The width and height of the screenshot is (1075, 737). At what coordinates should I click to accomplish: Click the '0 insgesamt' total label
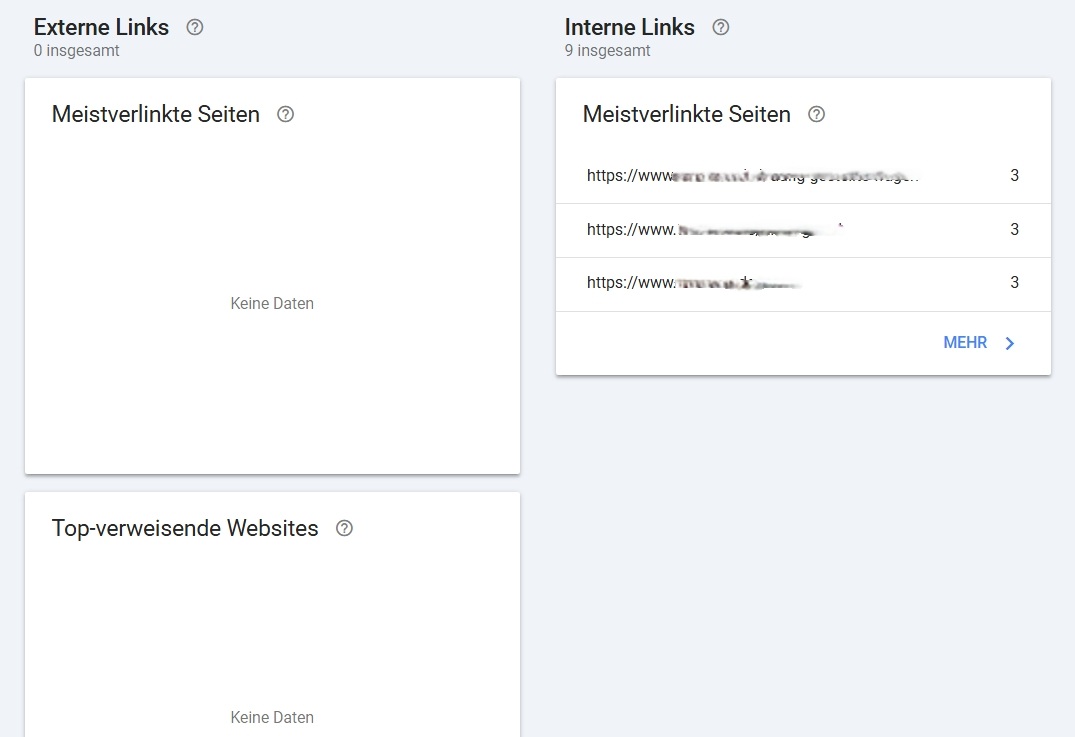point(76,50)
